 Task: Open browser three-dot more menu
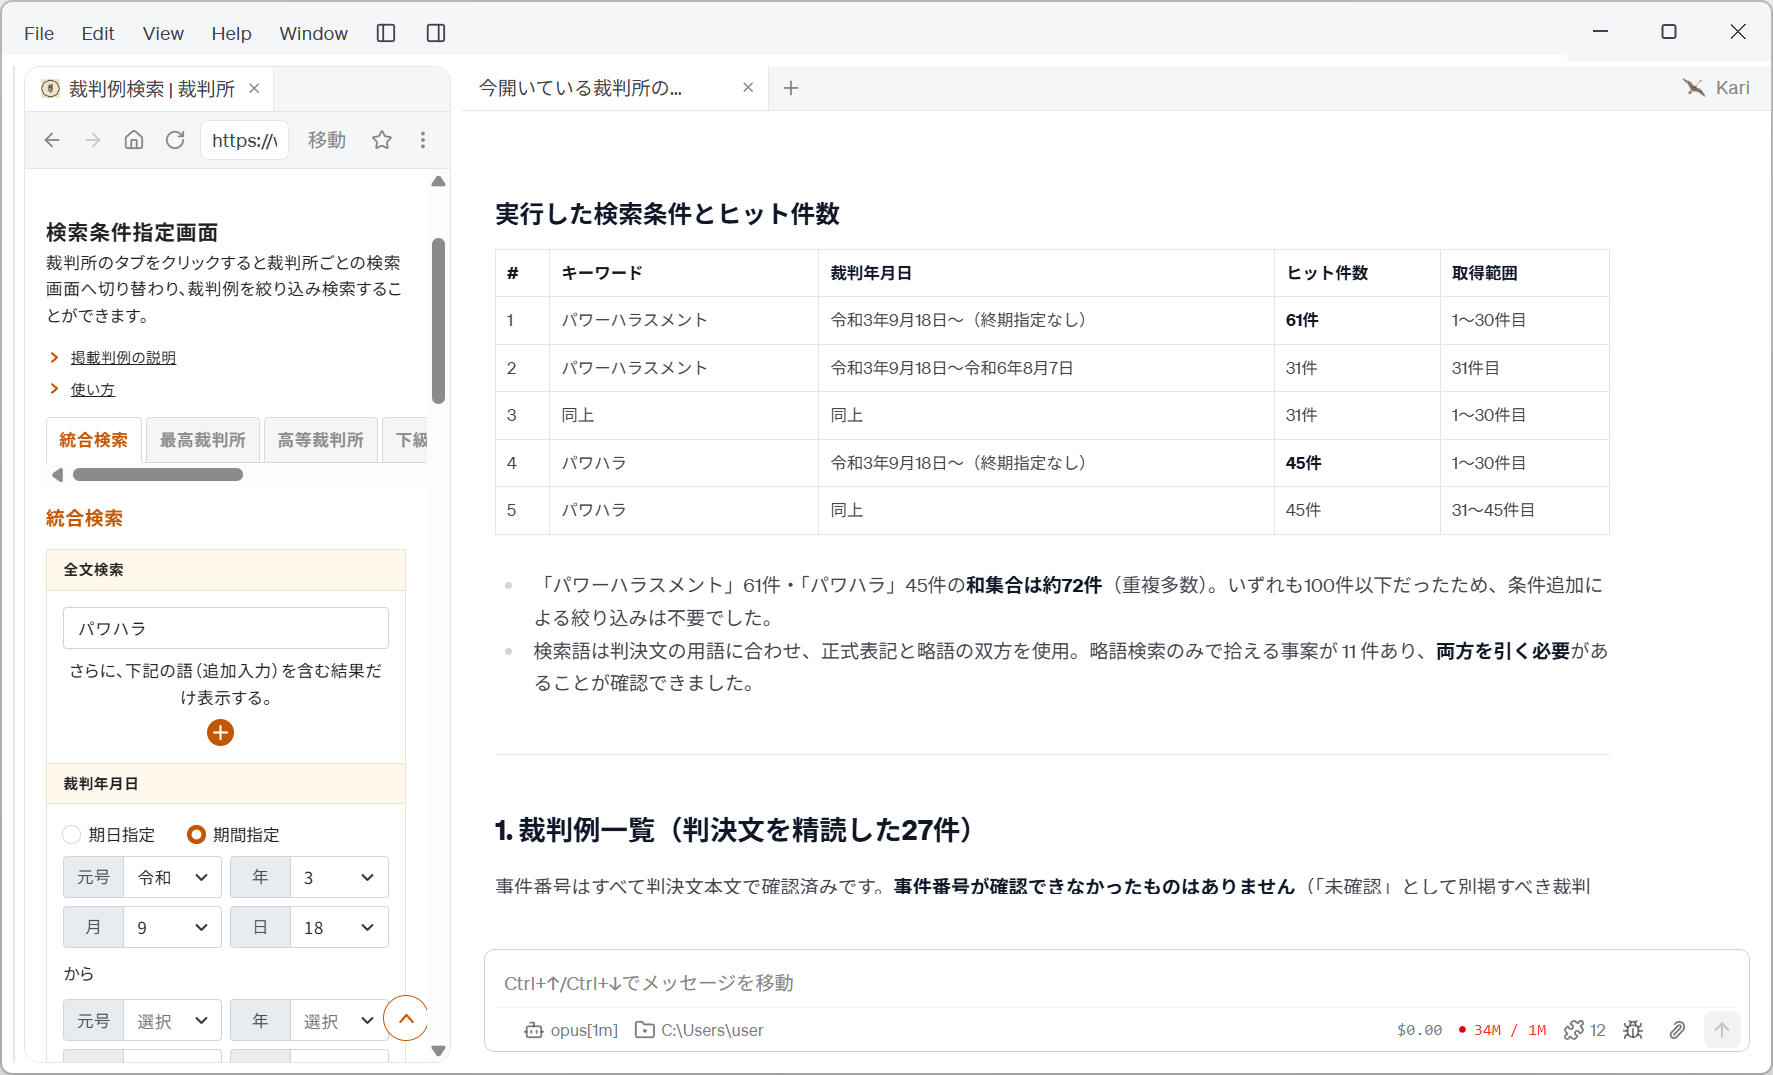coord(423,140)
